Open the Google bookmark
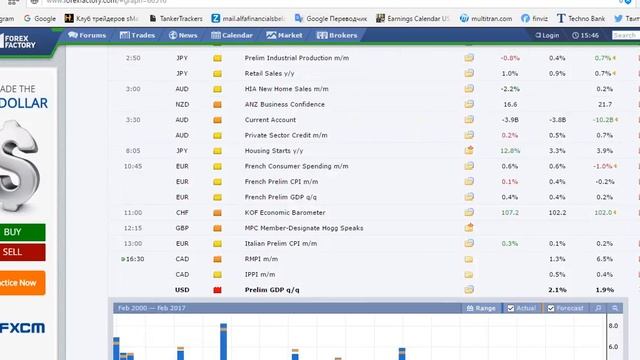This screenshot has height=360, width=640. click(40, 18)
